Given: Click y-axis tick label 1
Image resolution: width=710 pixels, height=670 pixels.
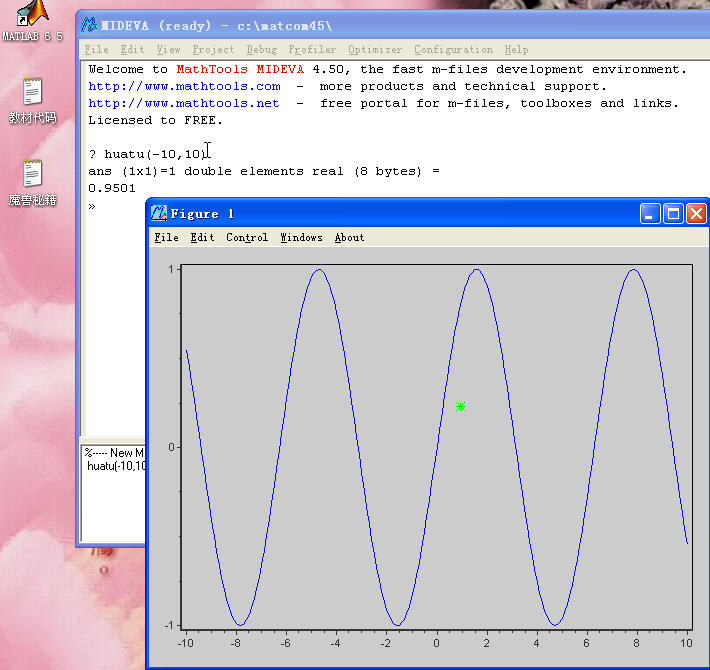Looking at the screenshot, I should [171, 269].
